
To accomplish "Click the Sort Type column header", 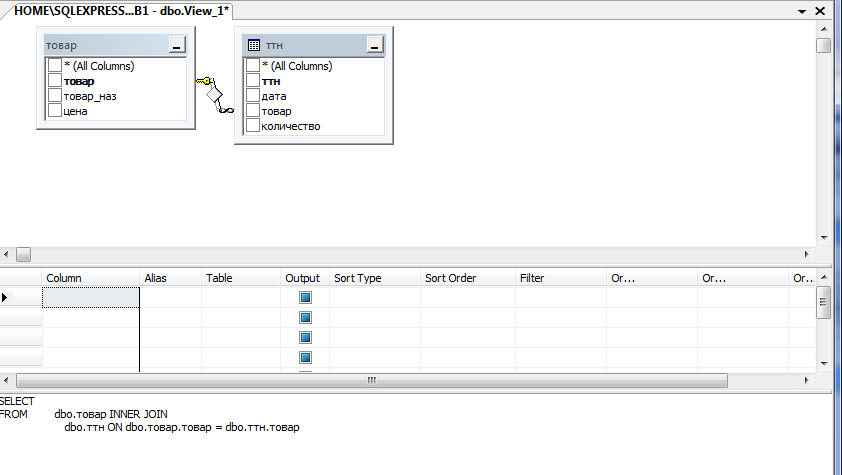I will tap(375, 278).
